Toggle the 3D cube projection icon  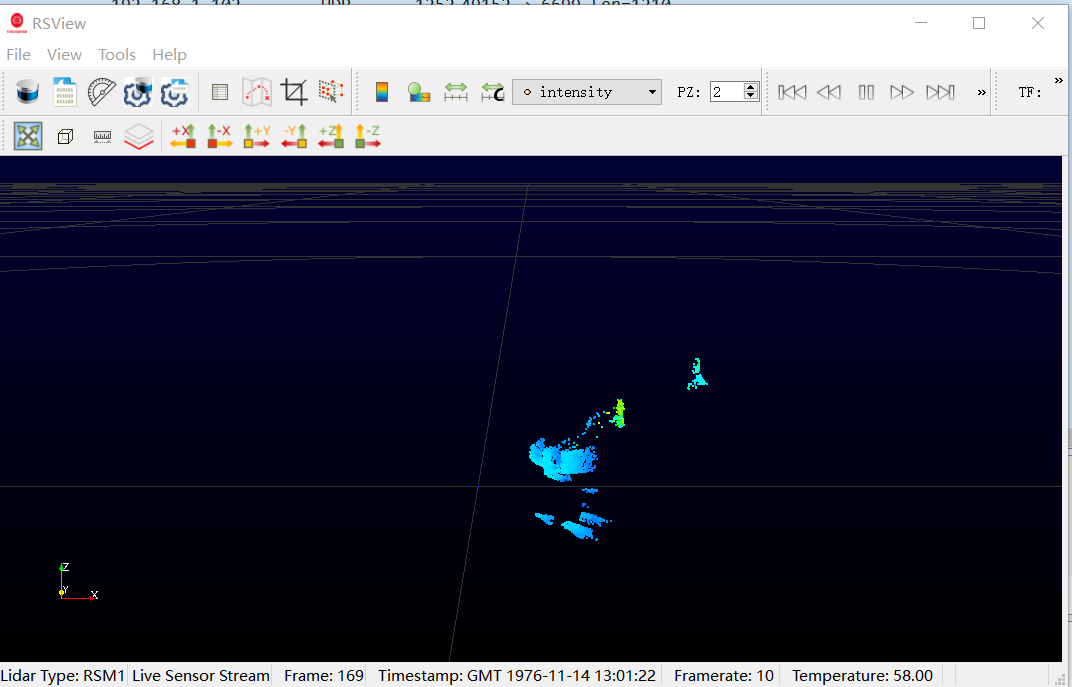pos(66,137)
